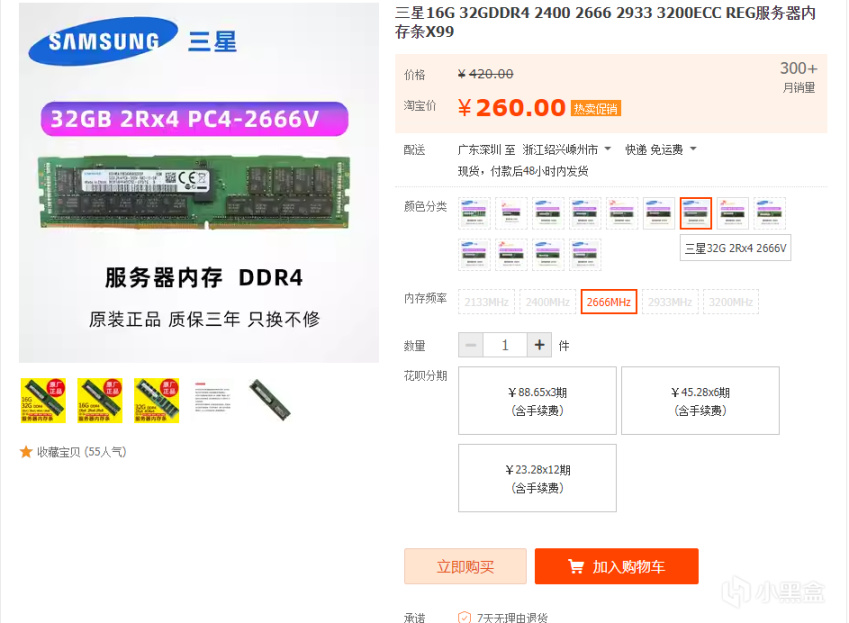
Task: Select the 2400MHz memory frequency option
Action: [x=547, y=302]
